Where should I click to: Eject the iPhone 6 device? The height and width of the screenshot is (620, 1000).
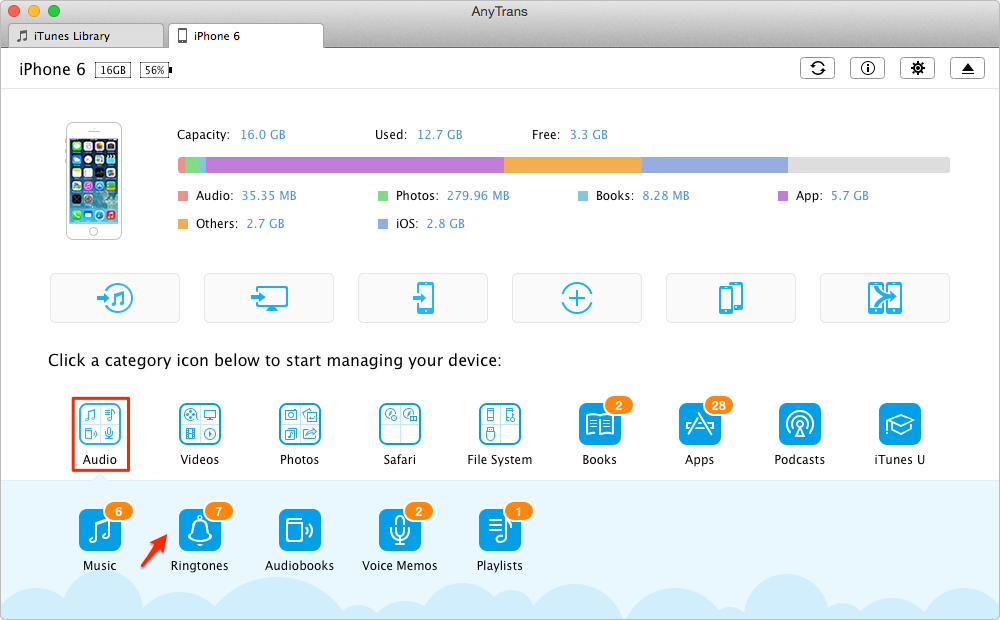pos(967,68)
